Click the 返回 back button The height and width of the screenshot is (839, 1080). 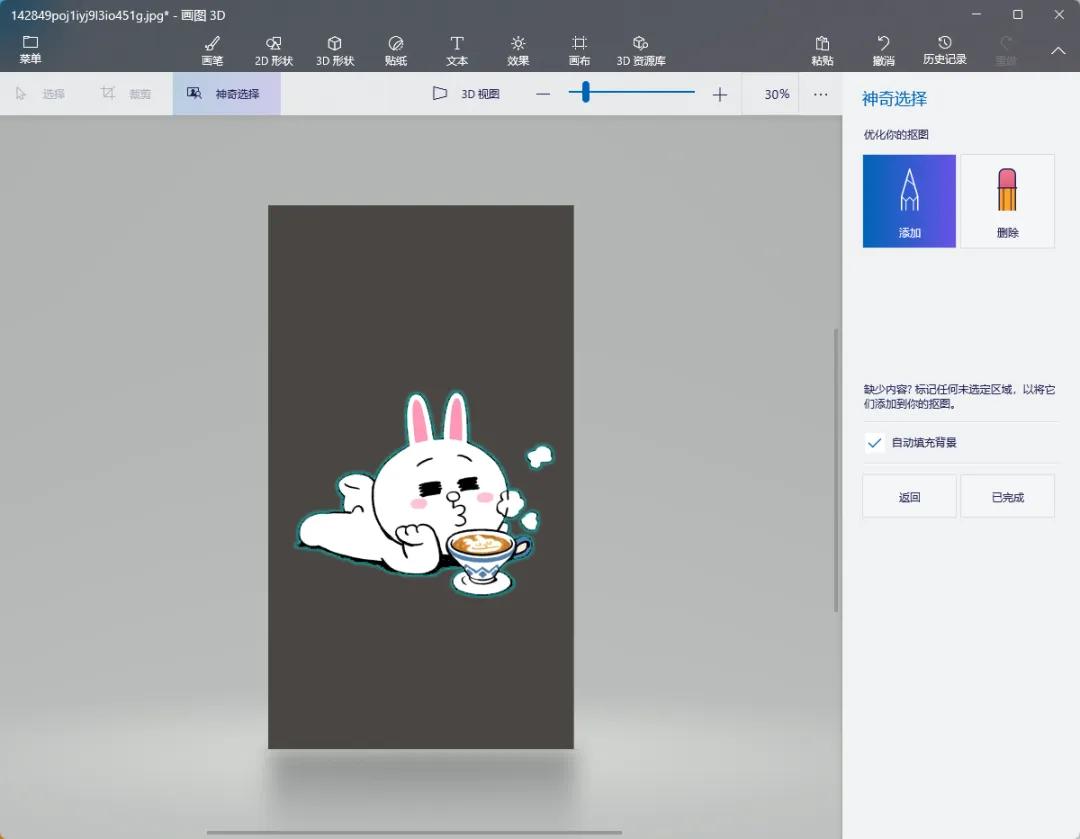click(x=909, y=497)
